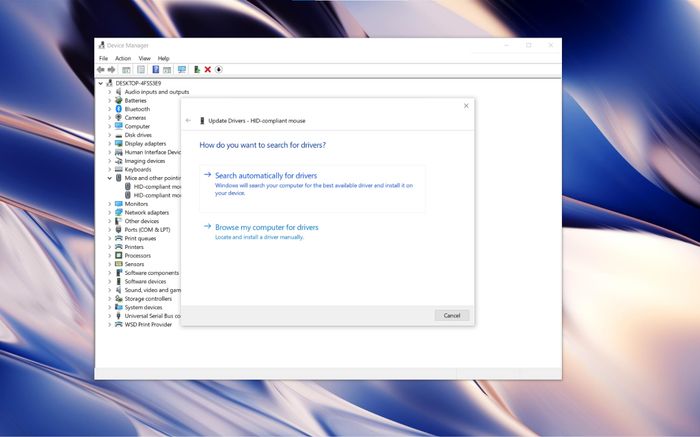Select the Print queues tree item
The width and height of the screenshot is (700, 437).
(x=140, y=238)
